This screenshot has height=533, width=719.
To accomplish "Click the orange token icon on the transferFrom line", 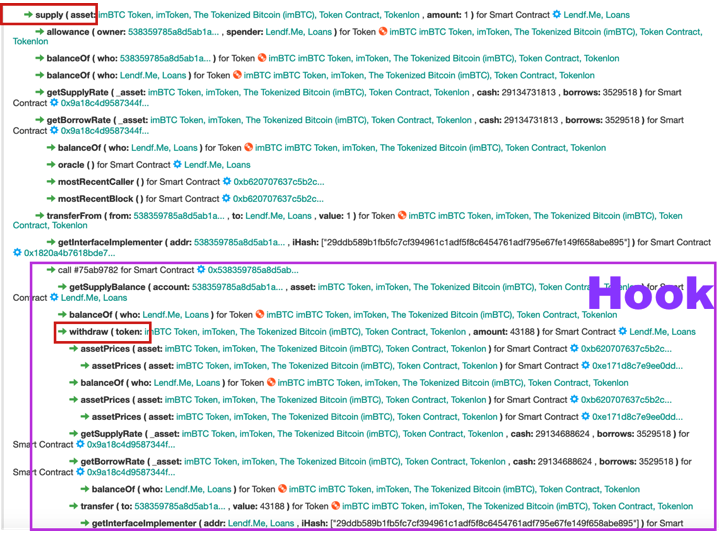I will click(402, 215).
